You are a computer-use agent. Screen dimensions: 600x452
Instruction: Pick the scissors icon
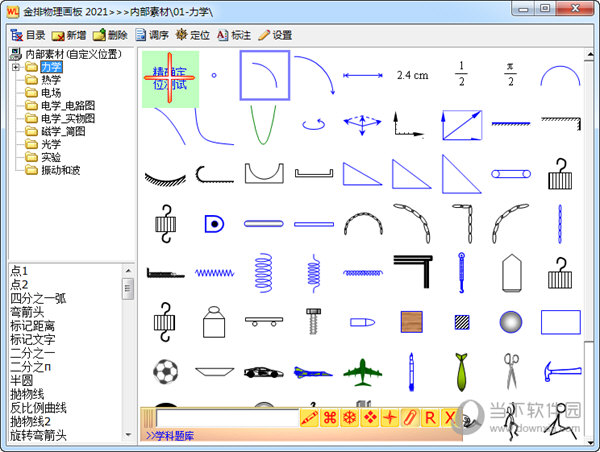coord(511,371)
